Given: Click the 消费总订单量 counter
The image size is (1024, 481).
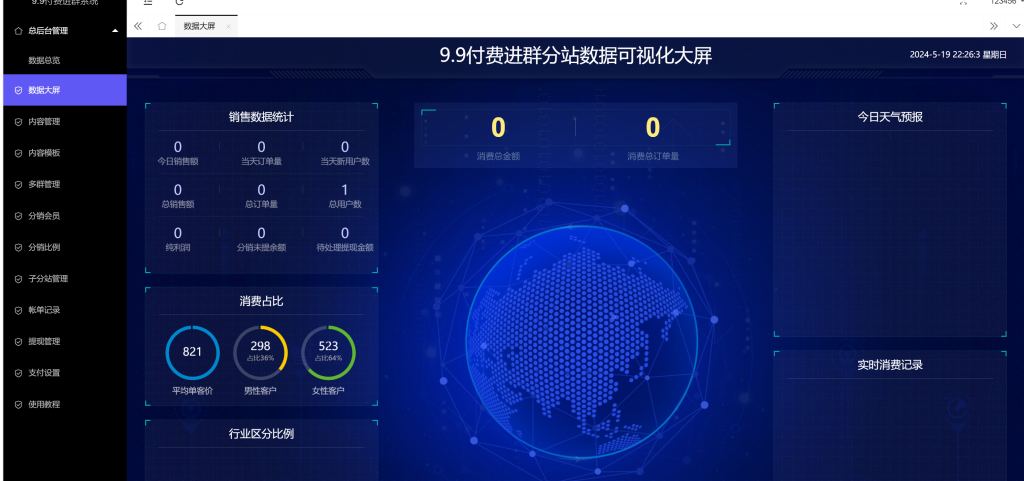Looking at the screenshot, I should [x=653, y=137].
